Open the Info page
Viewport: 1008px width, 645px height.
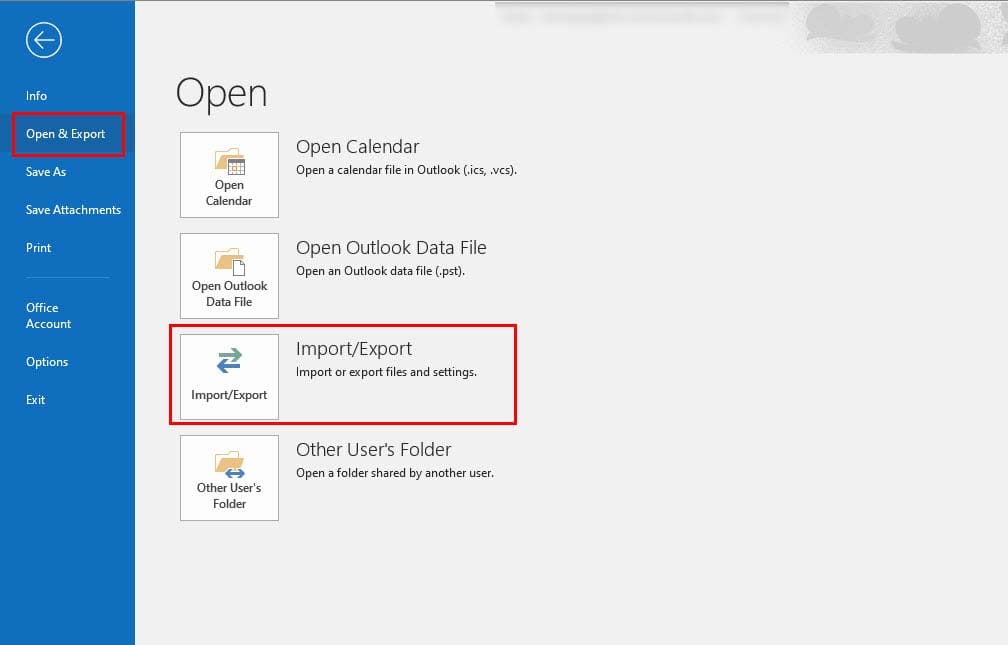pos(36,96)
